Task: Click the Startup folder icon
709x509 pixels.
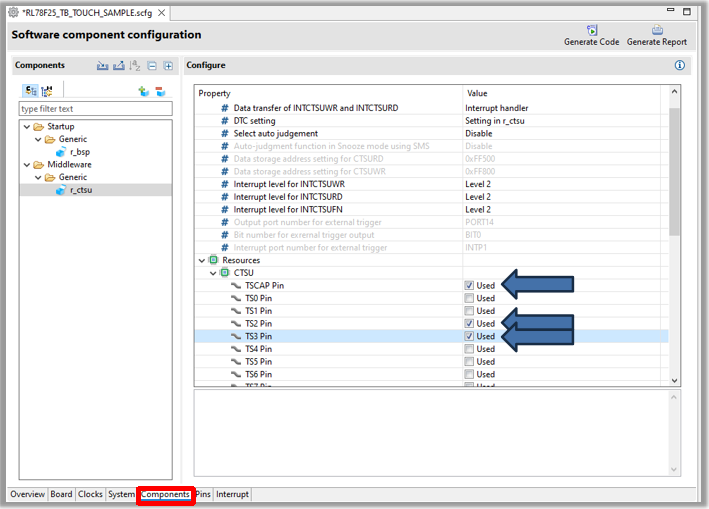Action: pos(38,127)
